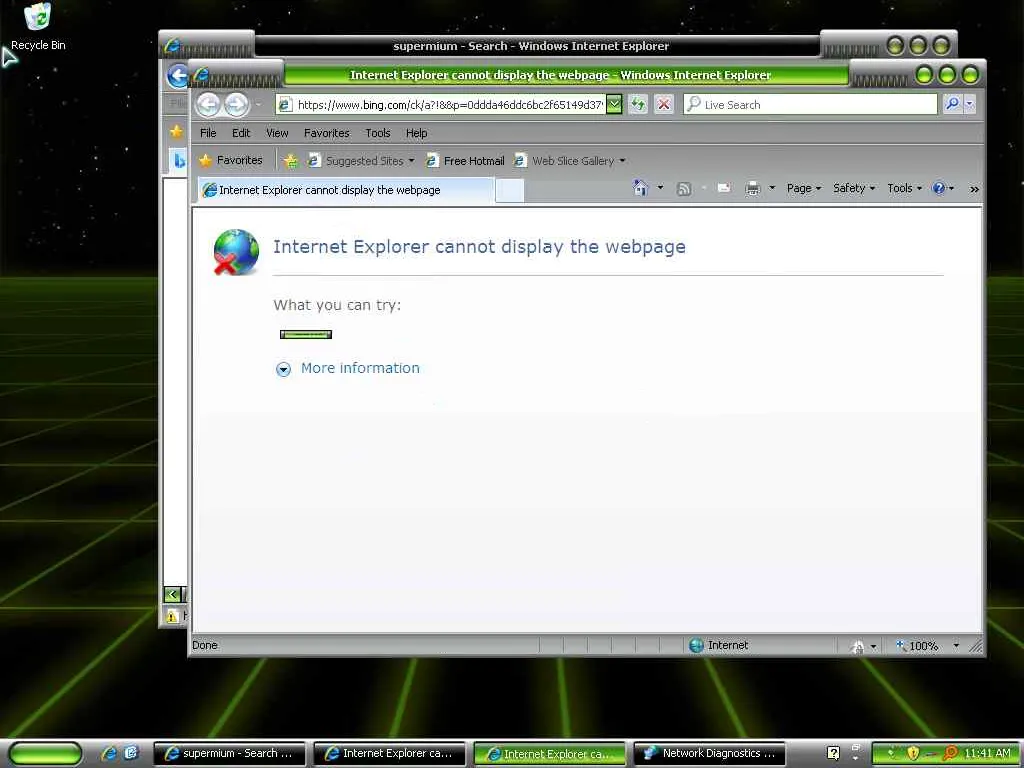Click the Back navigation arrow button

[x=208, y=104]
